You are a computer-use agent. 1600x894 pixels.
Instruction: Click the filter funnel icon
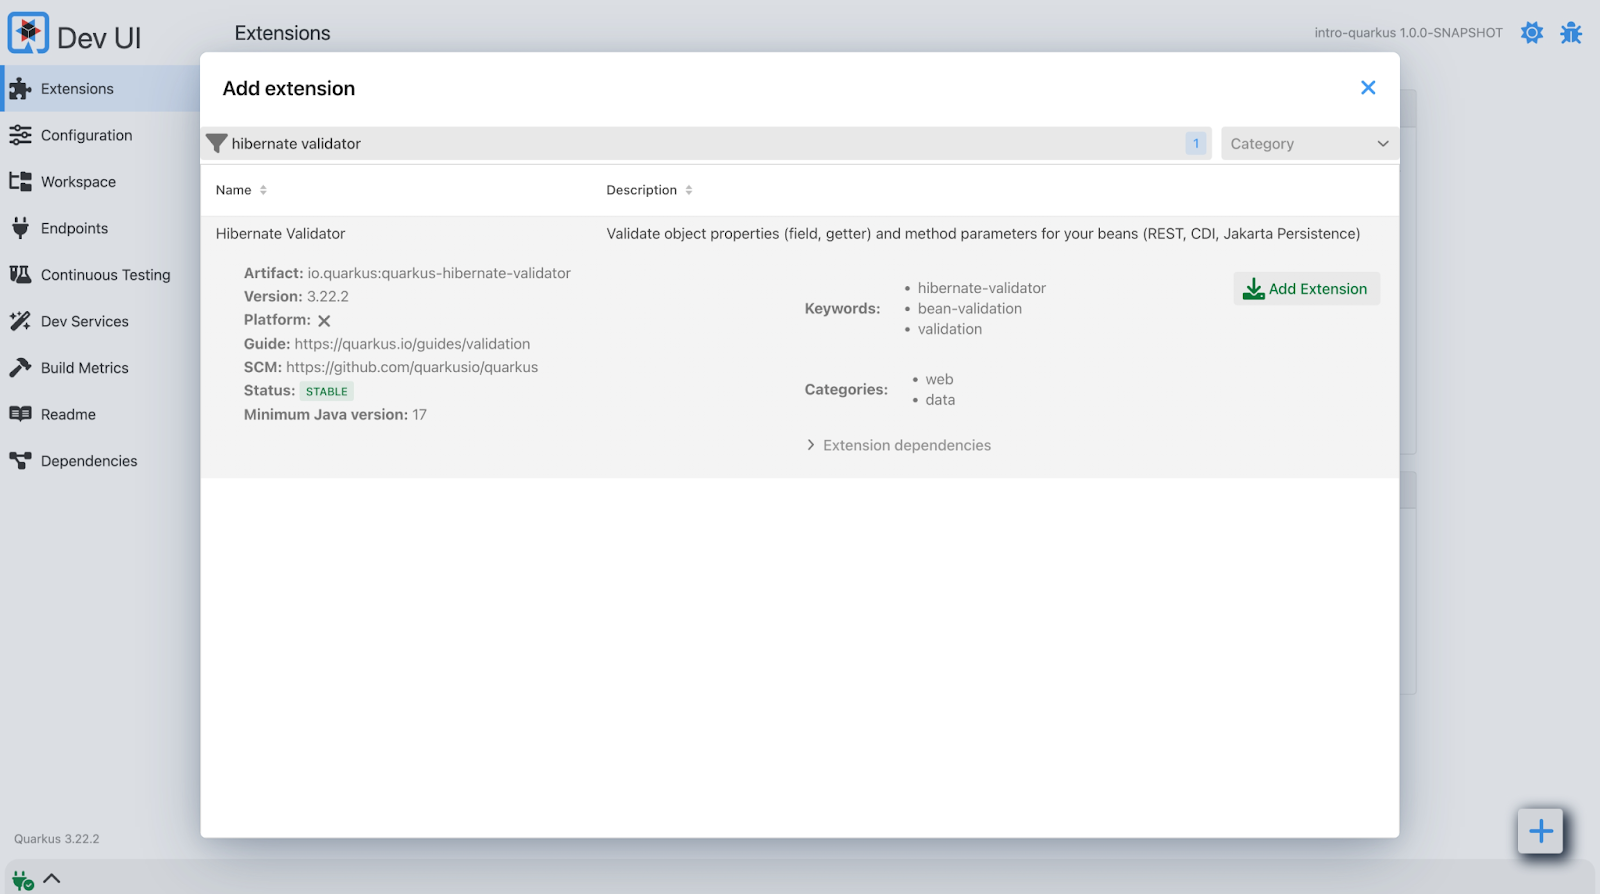[216, 144]
